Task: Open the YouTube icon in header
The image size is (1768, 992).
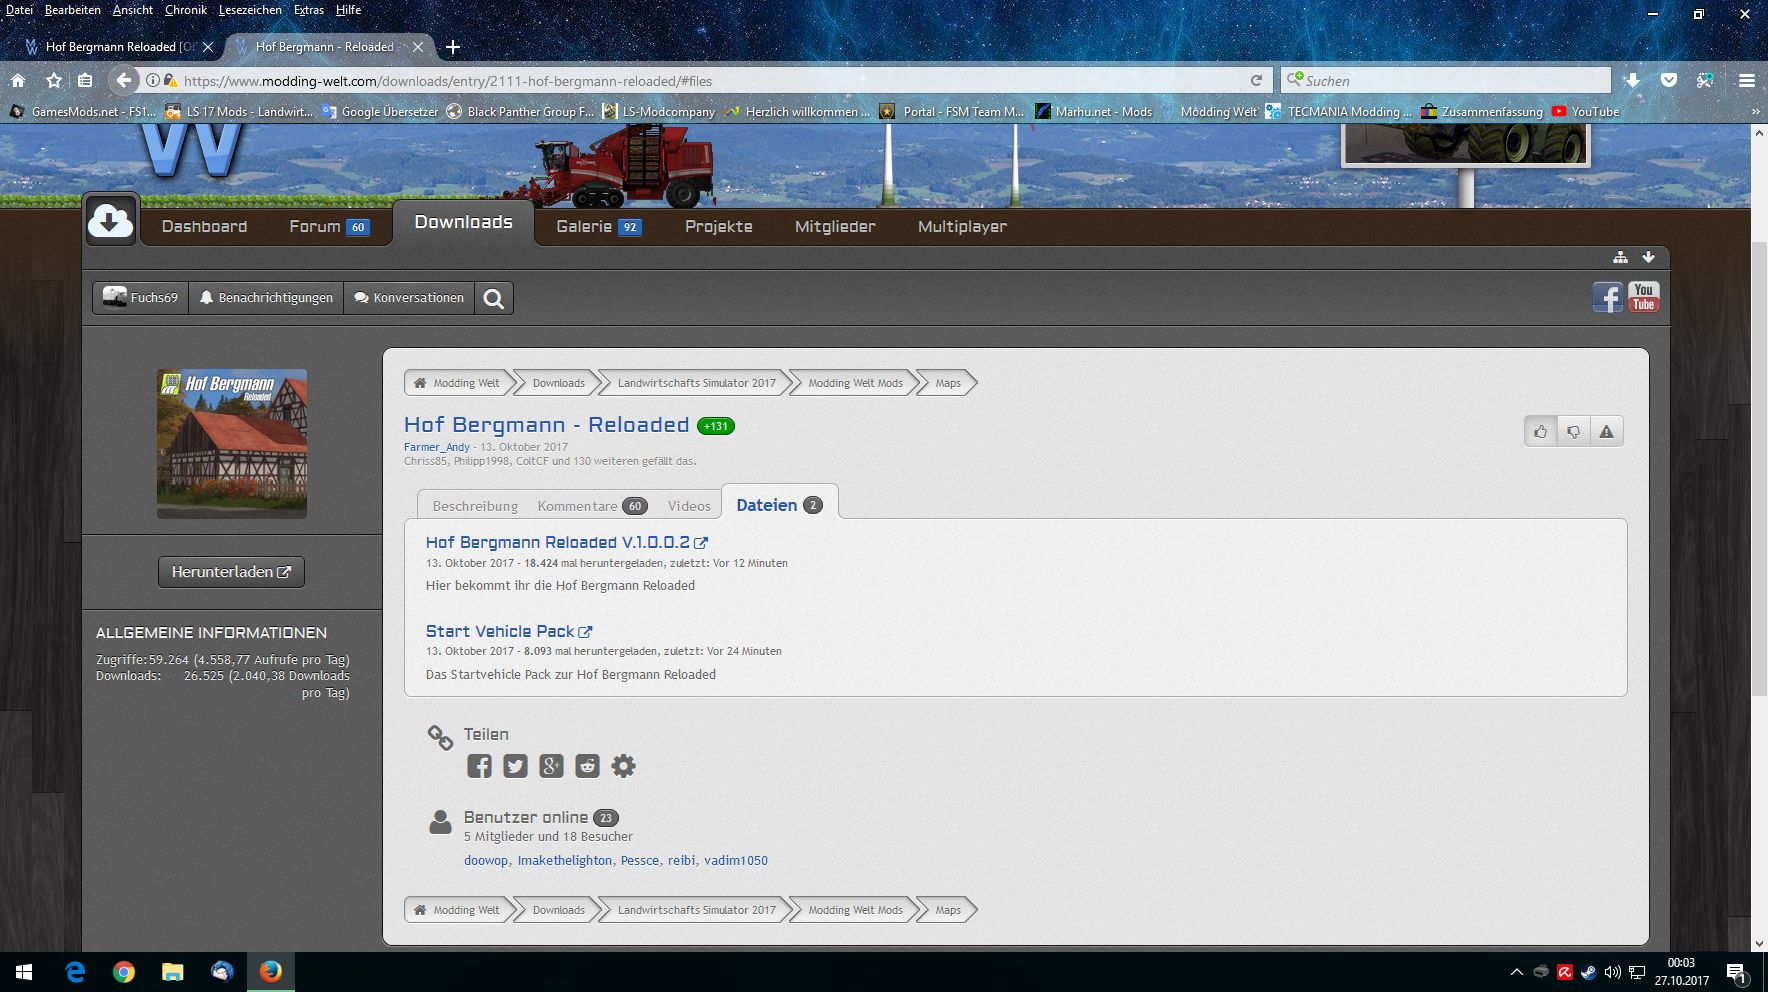Action: tap(1643, 297)
